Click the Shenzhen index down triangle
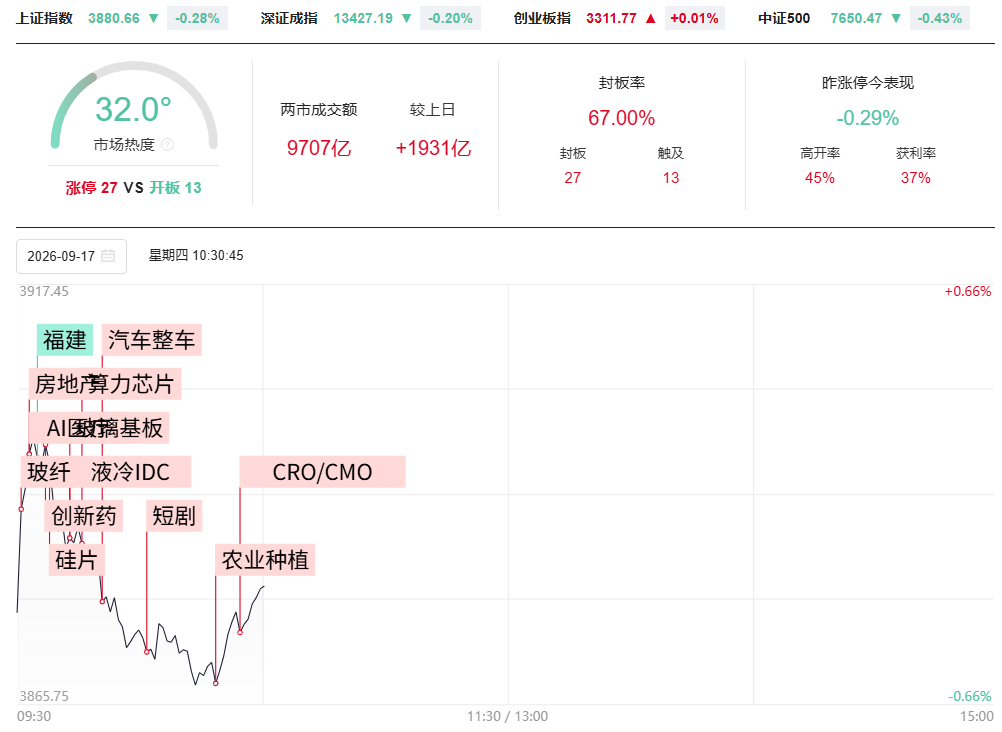The height and width of the screenshot is (732, 1002). pos(406,19)
